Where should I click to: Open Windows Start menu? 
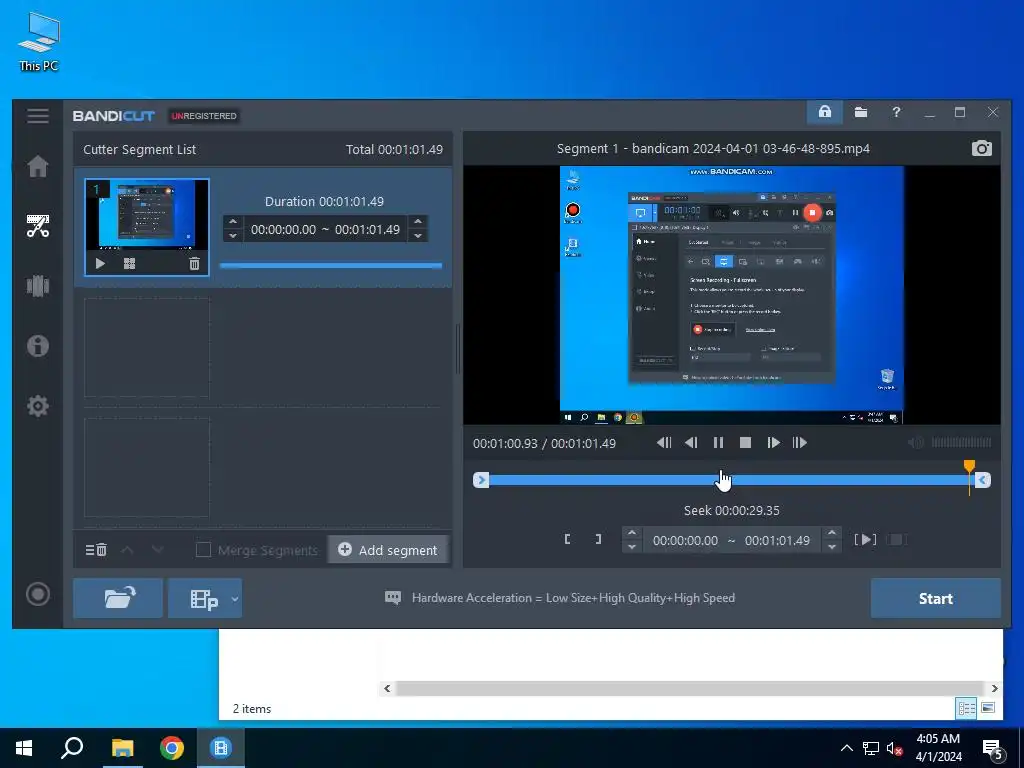(24, 748)
